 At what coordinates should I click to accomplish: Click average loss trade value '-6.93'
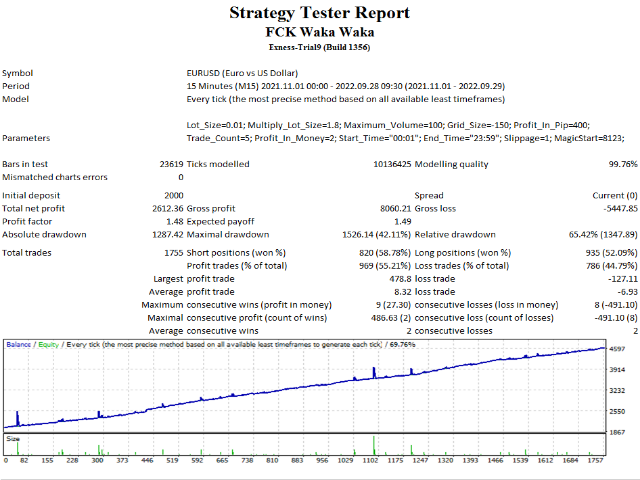coord(627,292)
